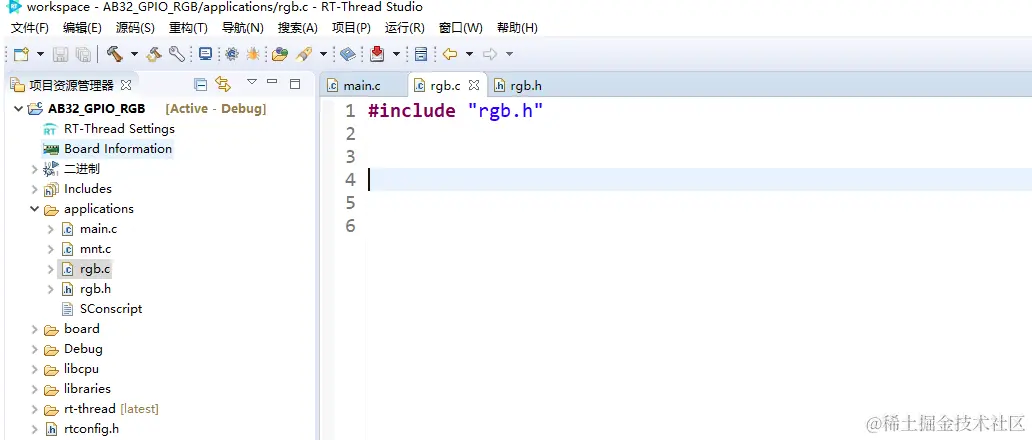Viewport: 1032px width, 440px height.
Task: Maximize the project explorer panel
Action: coord(295,84)
